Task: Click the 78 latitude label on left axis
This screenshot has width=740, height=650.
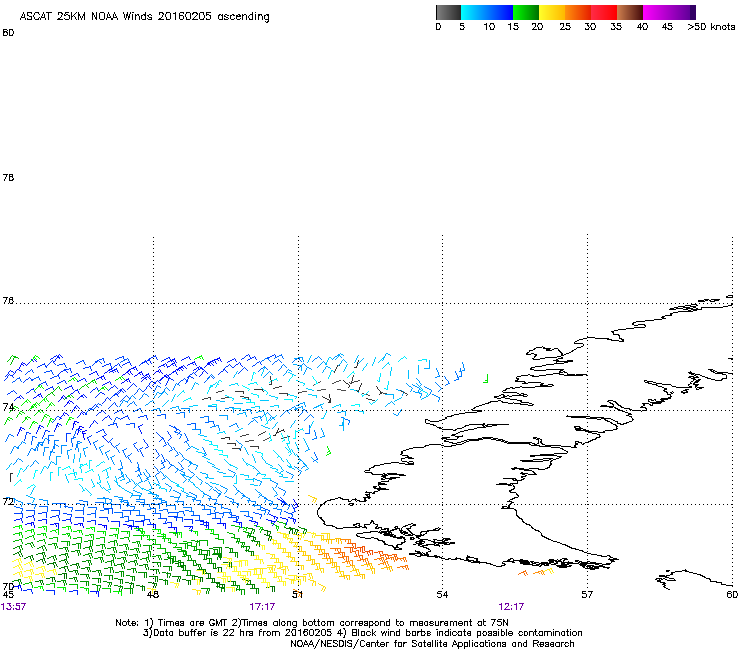Action: [8, 177]
